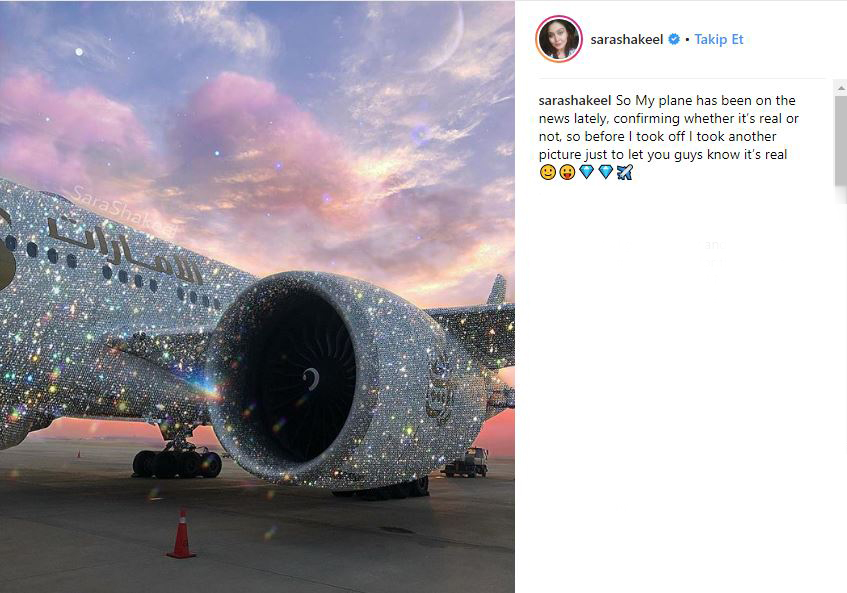Click the SaraShakeel watermark on photo
The height and width of the screenshot is (593, 847).
[x=124, y=212]
